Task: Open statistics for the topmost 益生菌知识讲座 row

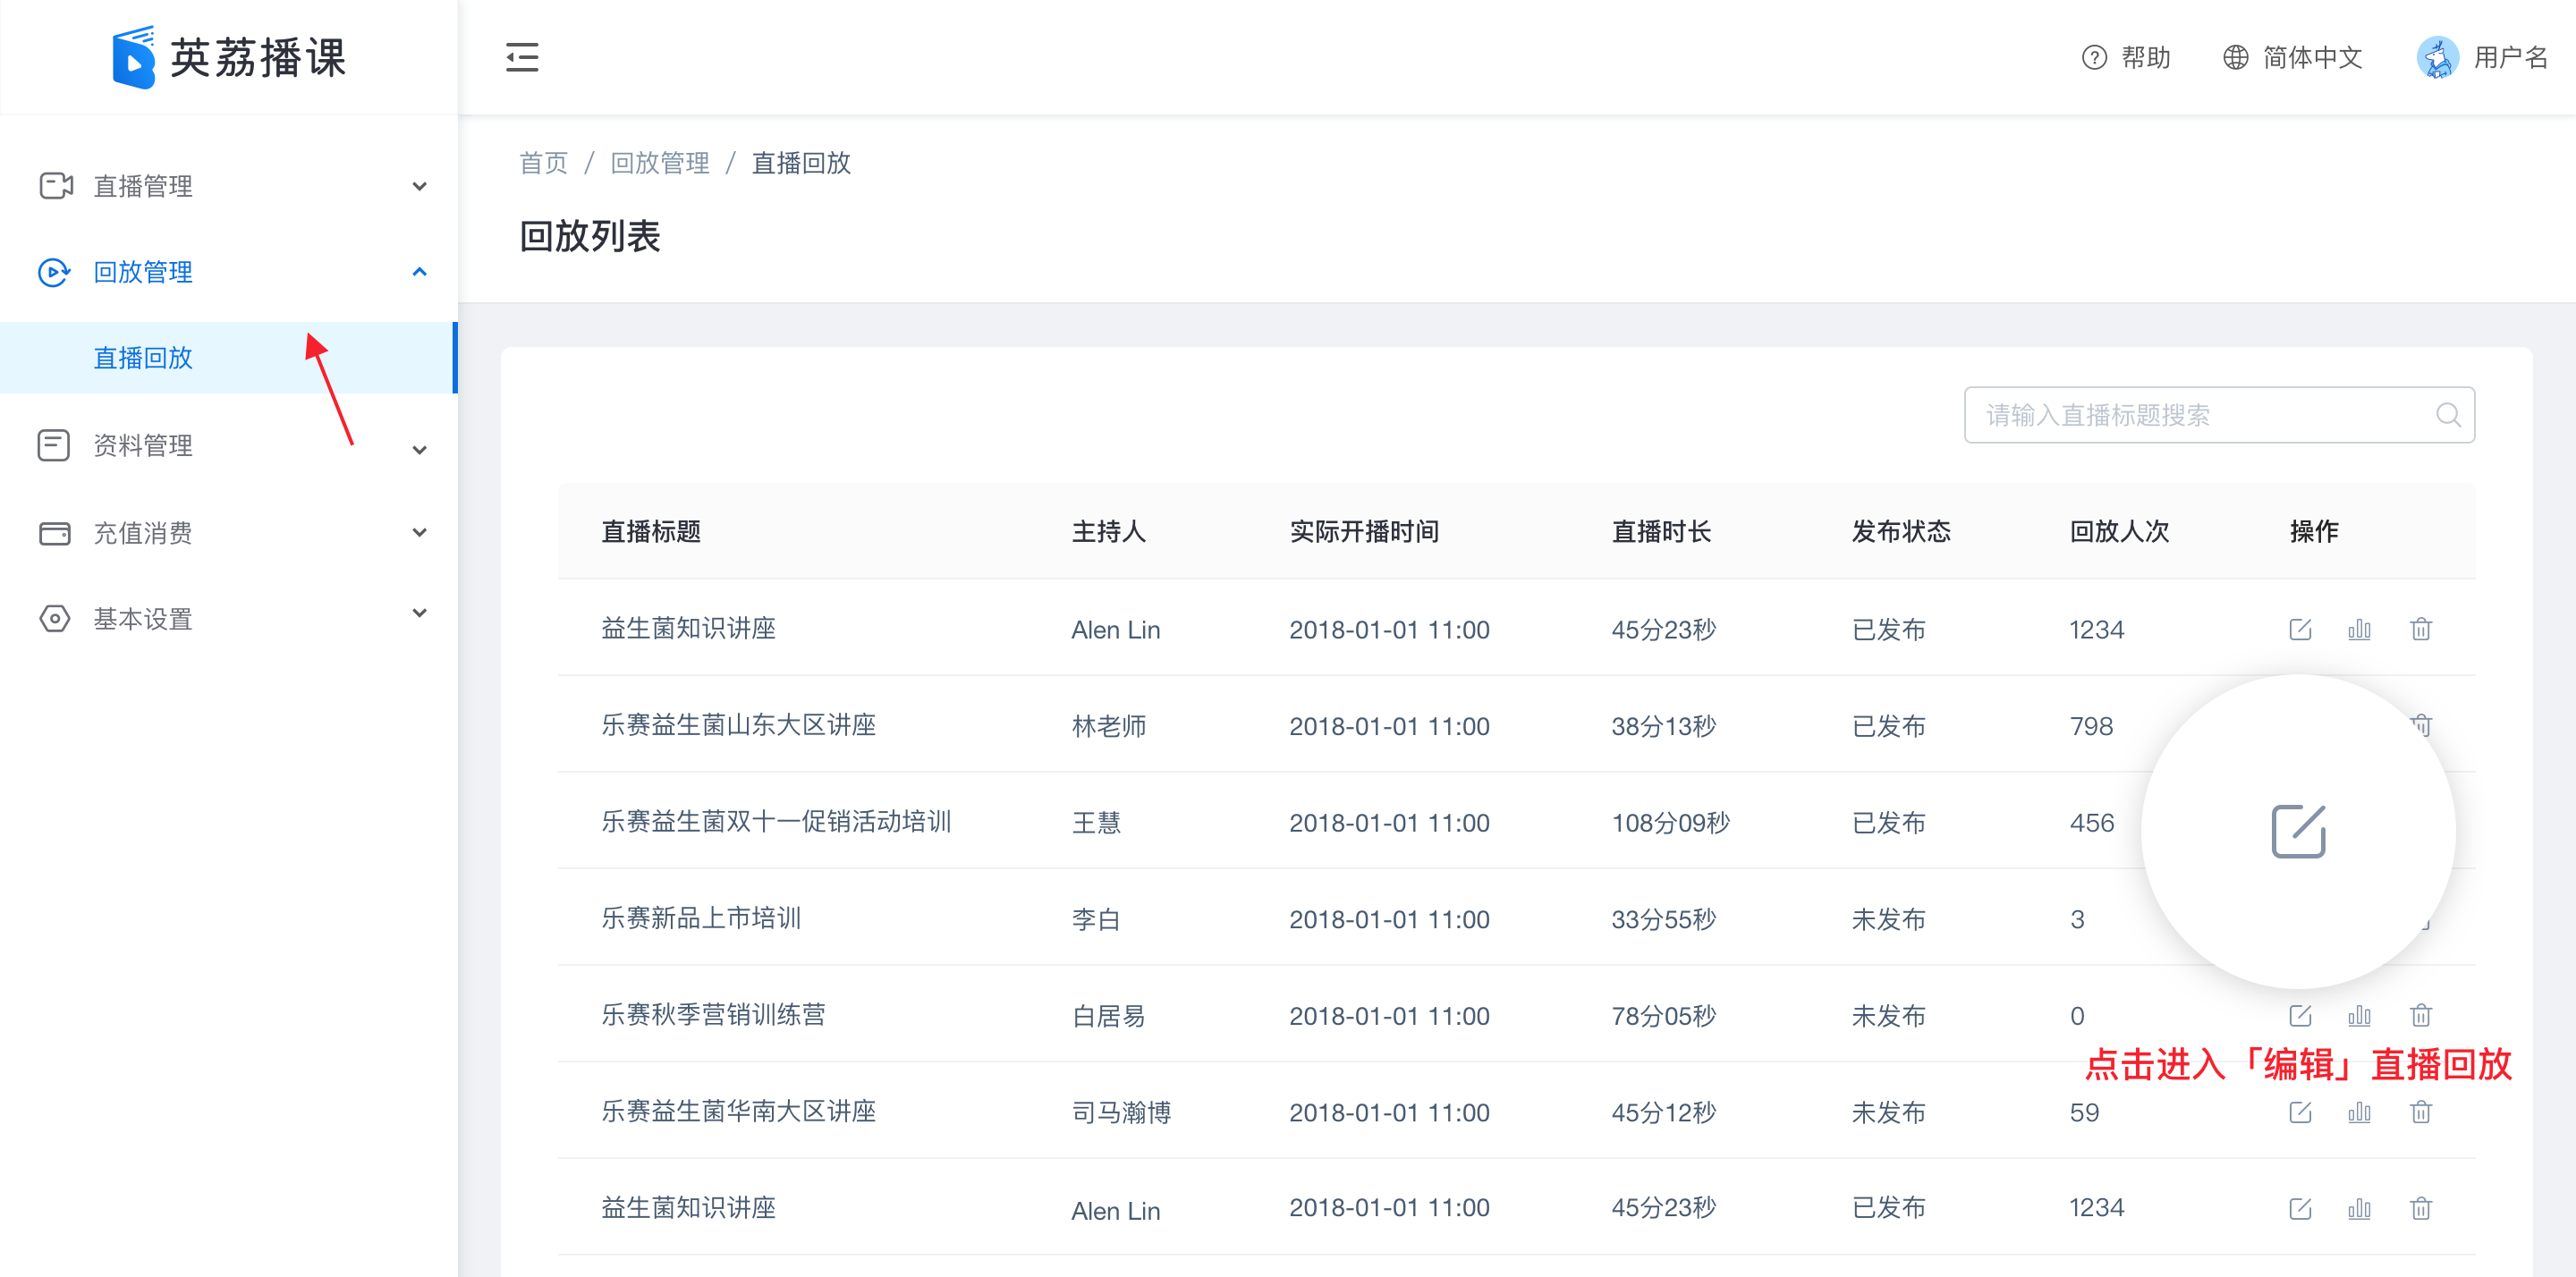Action: [2360, 629]
